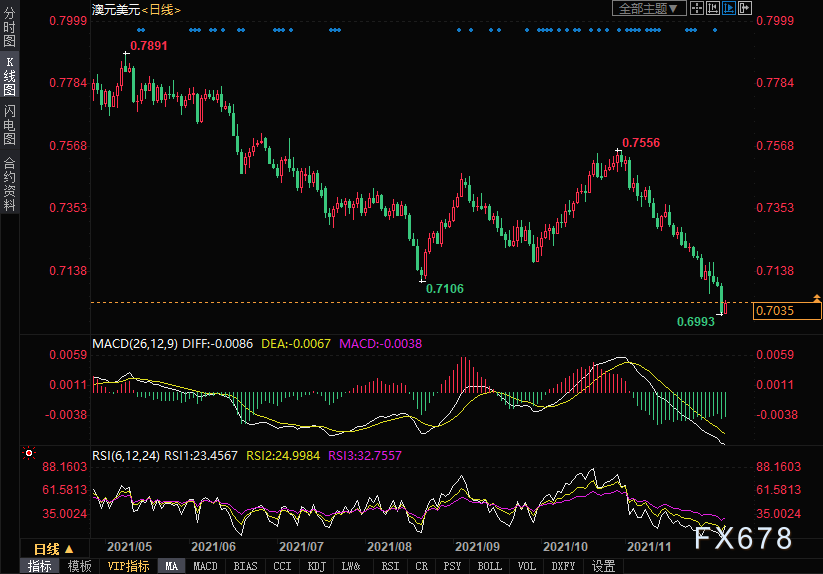The height and width of the screenshot is (574, 823).
Task: Click the exit arrow icon at top right
Action: click(x=745, y=8)
